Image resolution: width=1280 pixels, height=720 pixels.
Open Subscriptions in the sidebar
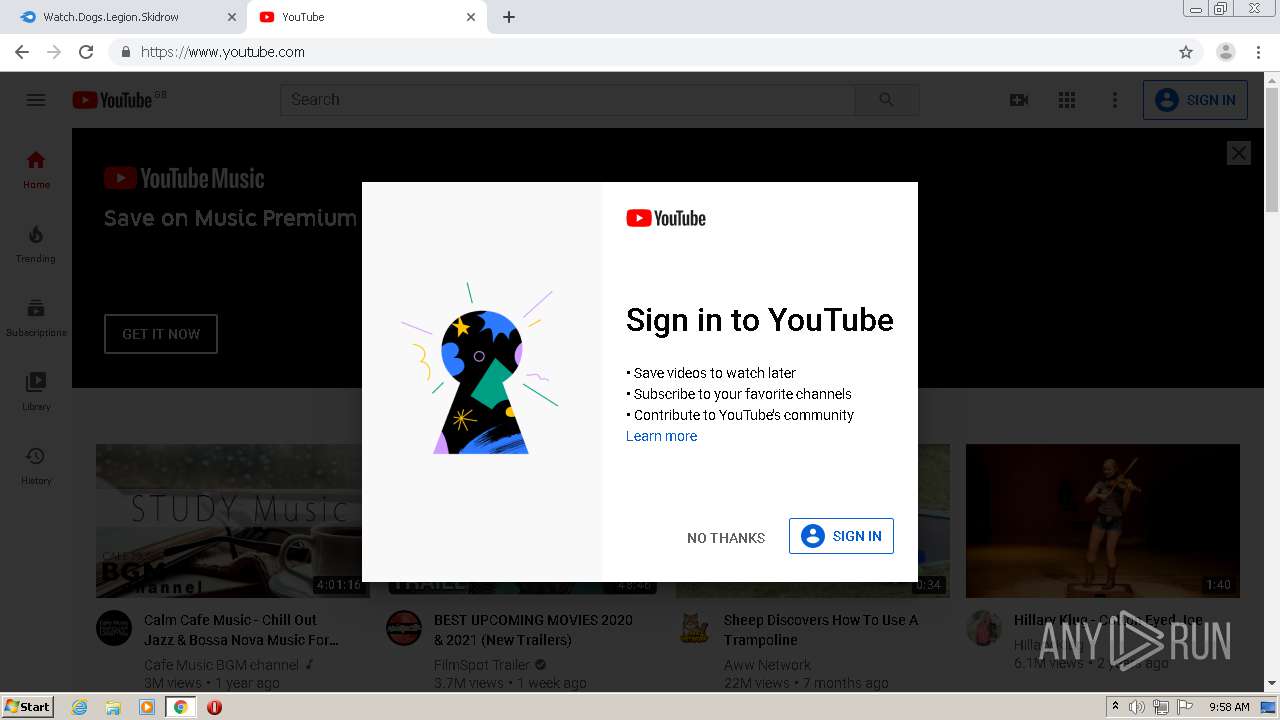[x=36, y=317]
